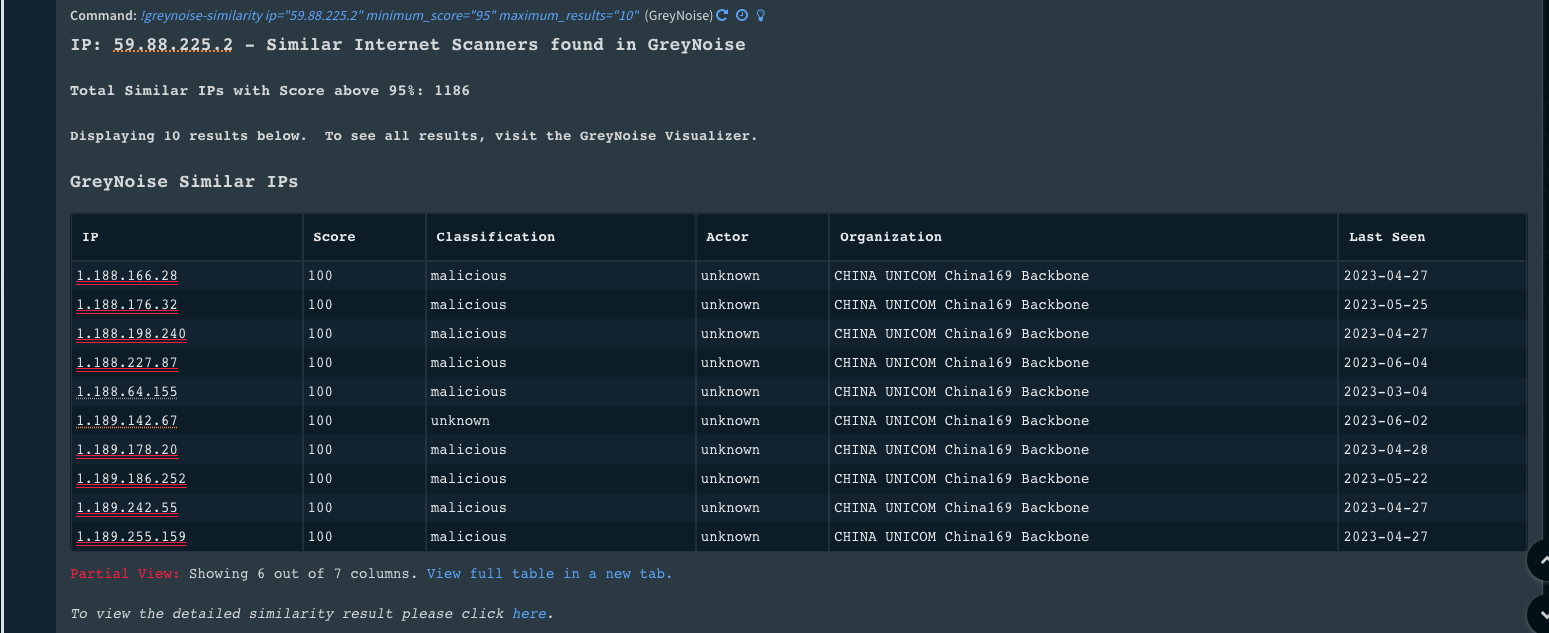Click 'Total Similar IPs with Score above 95%' text
Viewport: 1549px width, 633px height.
[270, 91]
